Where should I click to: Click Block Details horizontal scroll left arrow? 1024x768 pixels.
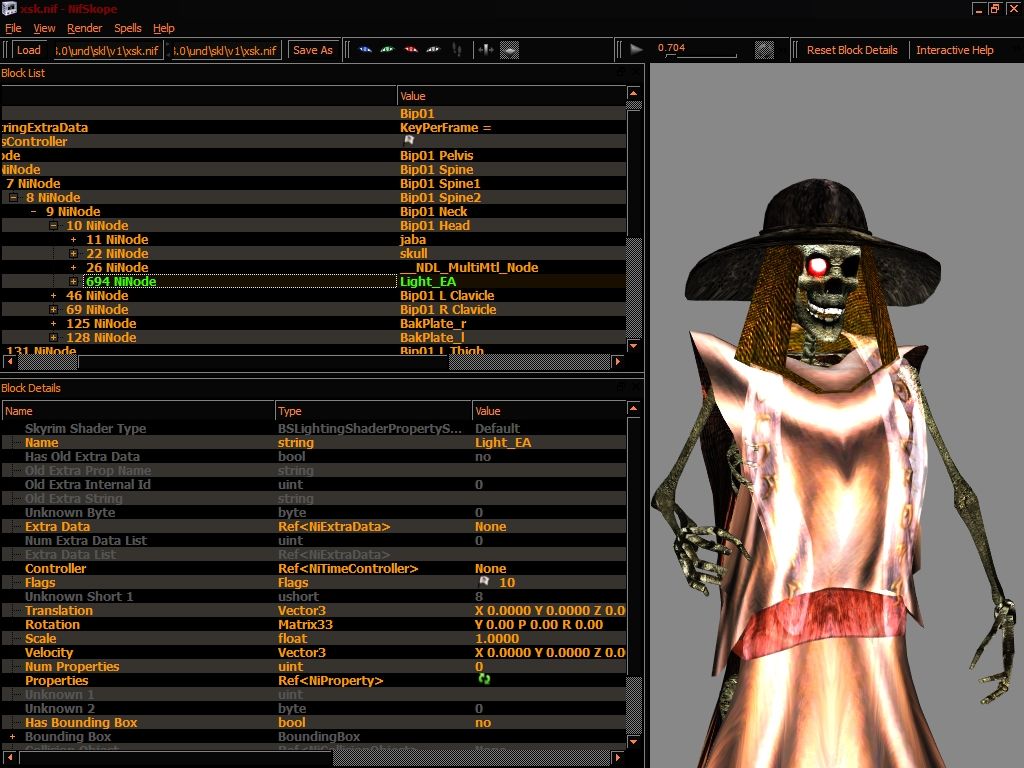pyautogui.click(x=9, y=758)
